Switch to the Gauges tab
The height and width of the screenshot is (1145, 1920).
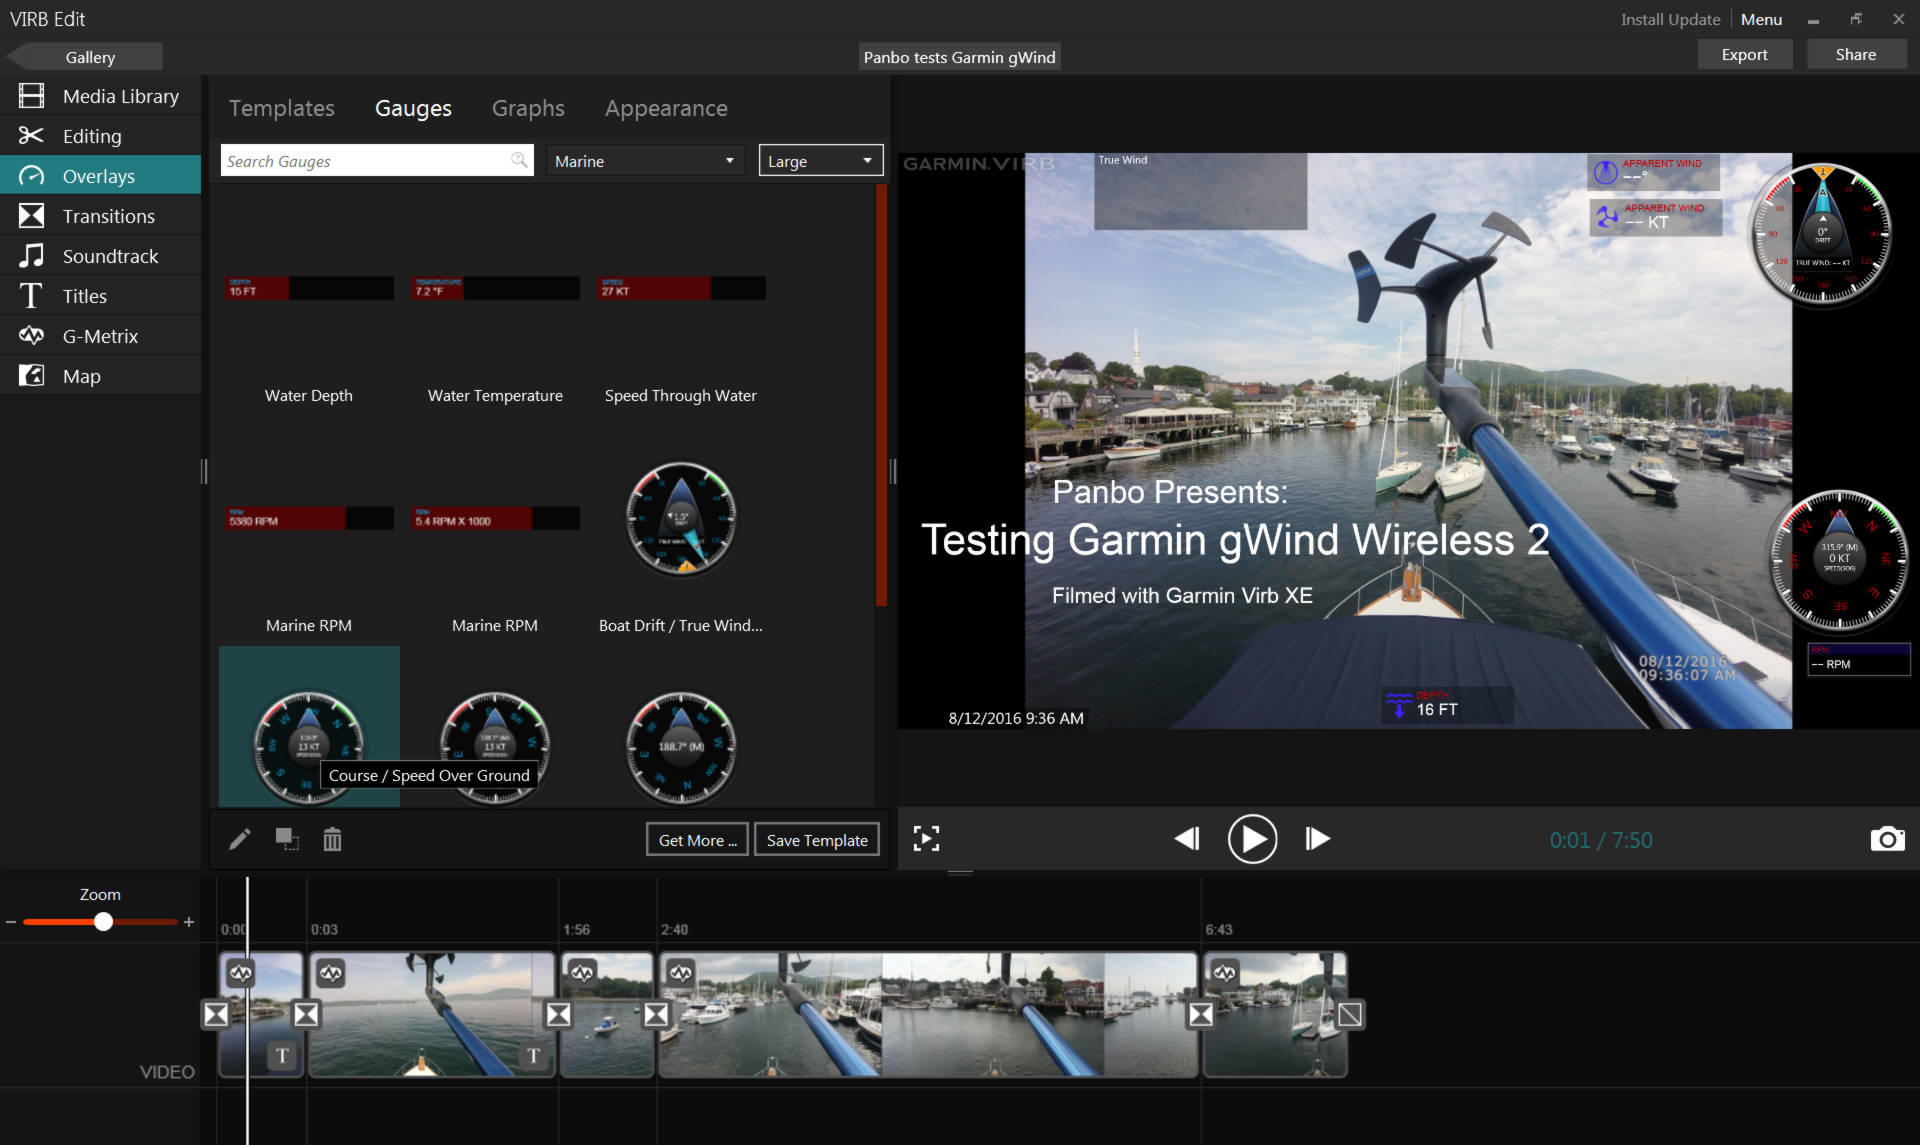[413, 108]
